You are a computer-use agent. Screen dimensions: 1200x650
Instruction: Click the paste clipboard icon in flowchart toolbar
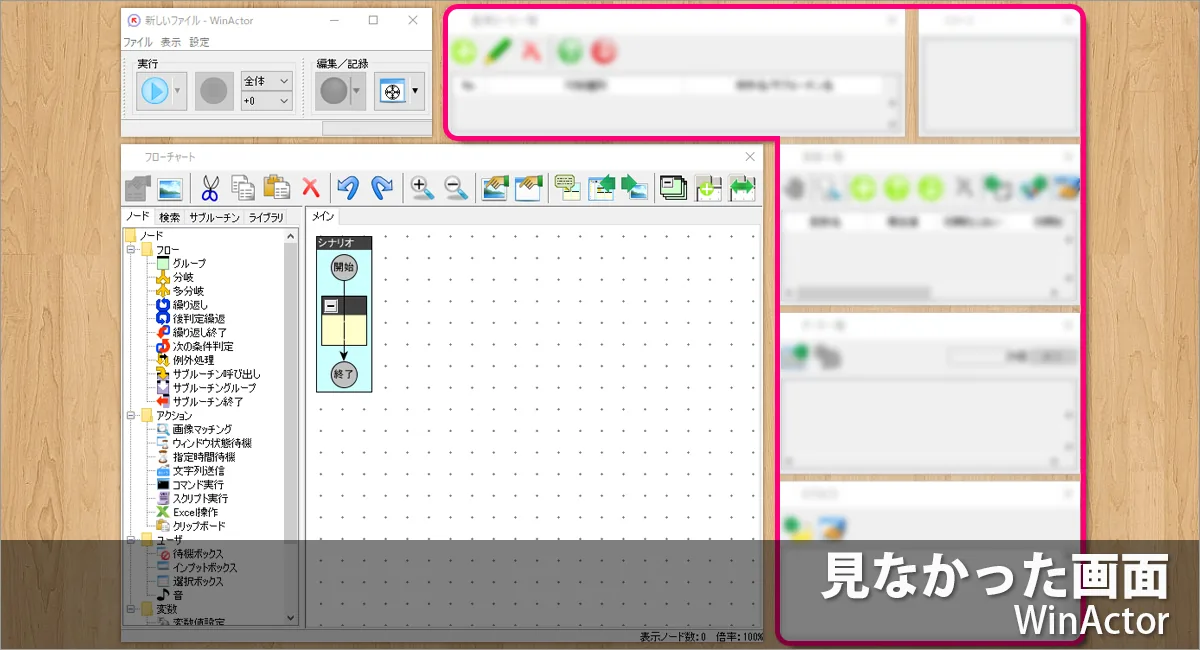[x=276, y=187]
